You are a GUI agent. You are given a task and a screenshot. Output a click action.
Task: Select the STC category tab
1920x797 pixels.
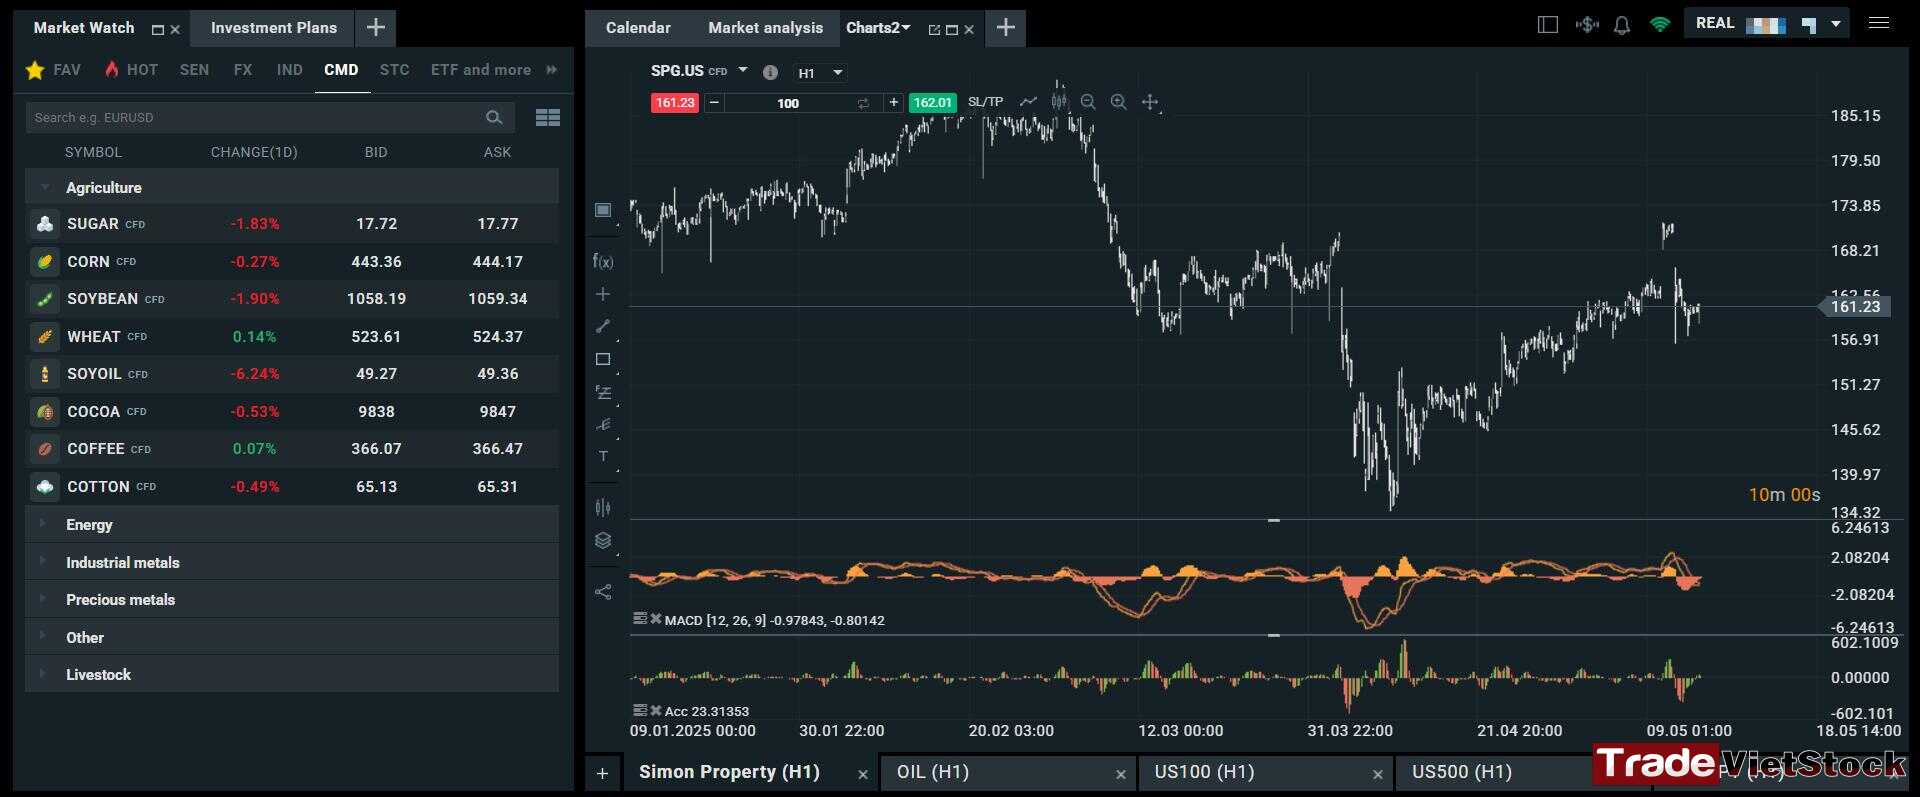coord(394,70)
